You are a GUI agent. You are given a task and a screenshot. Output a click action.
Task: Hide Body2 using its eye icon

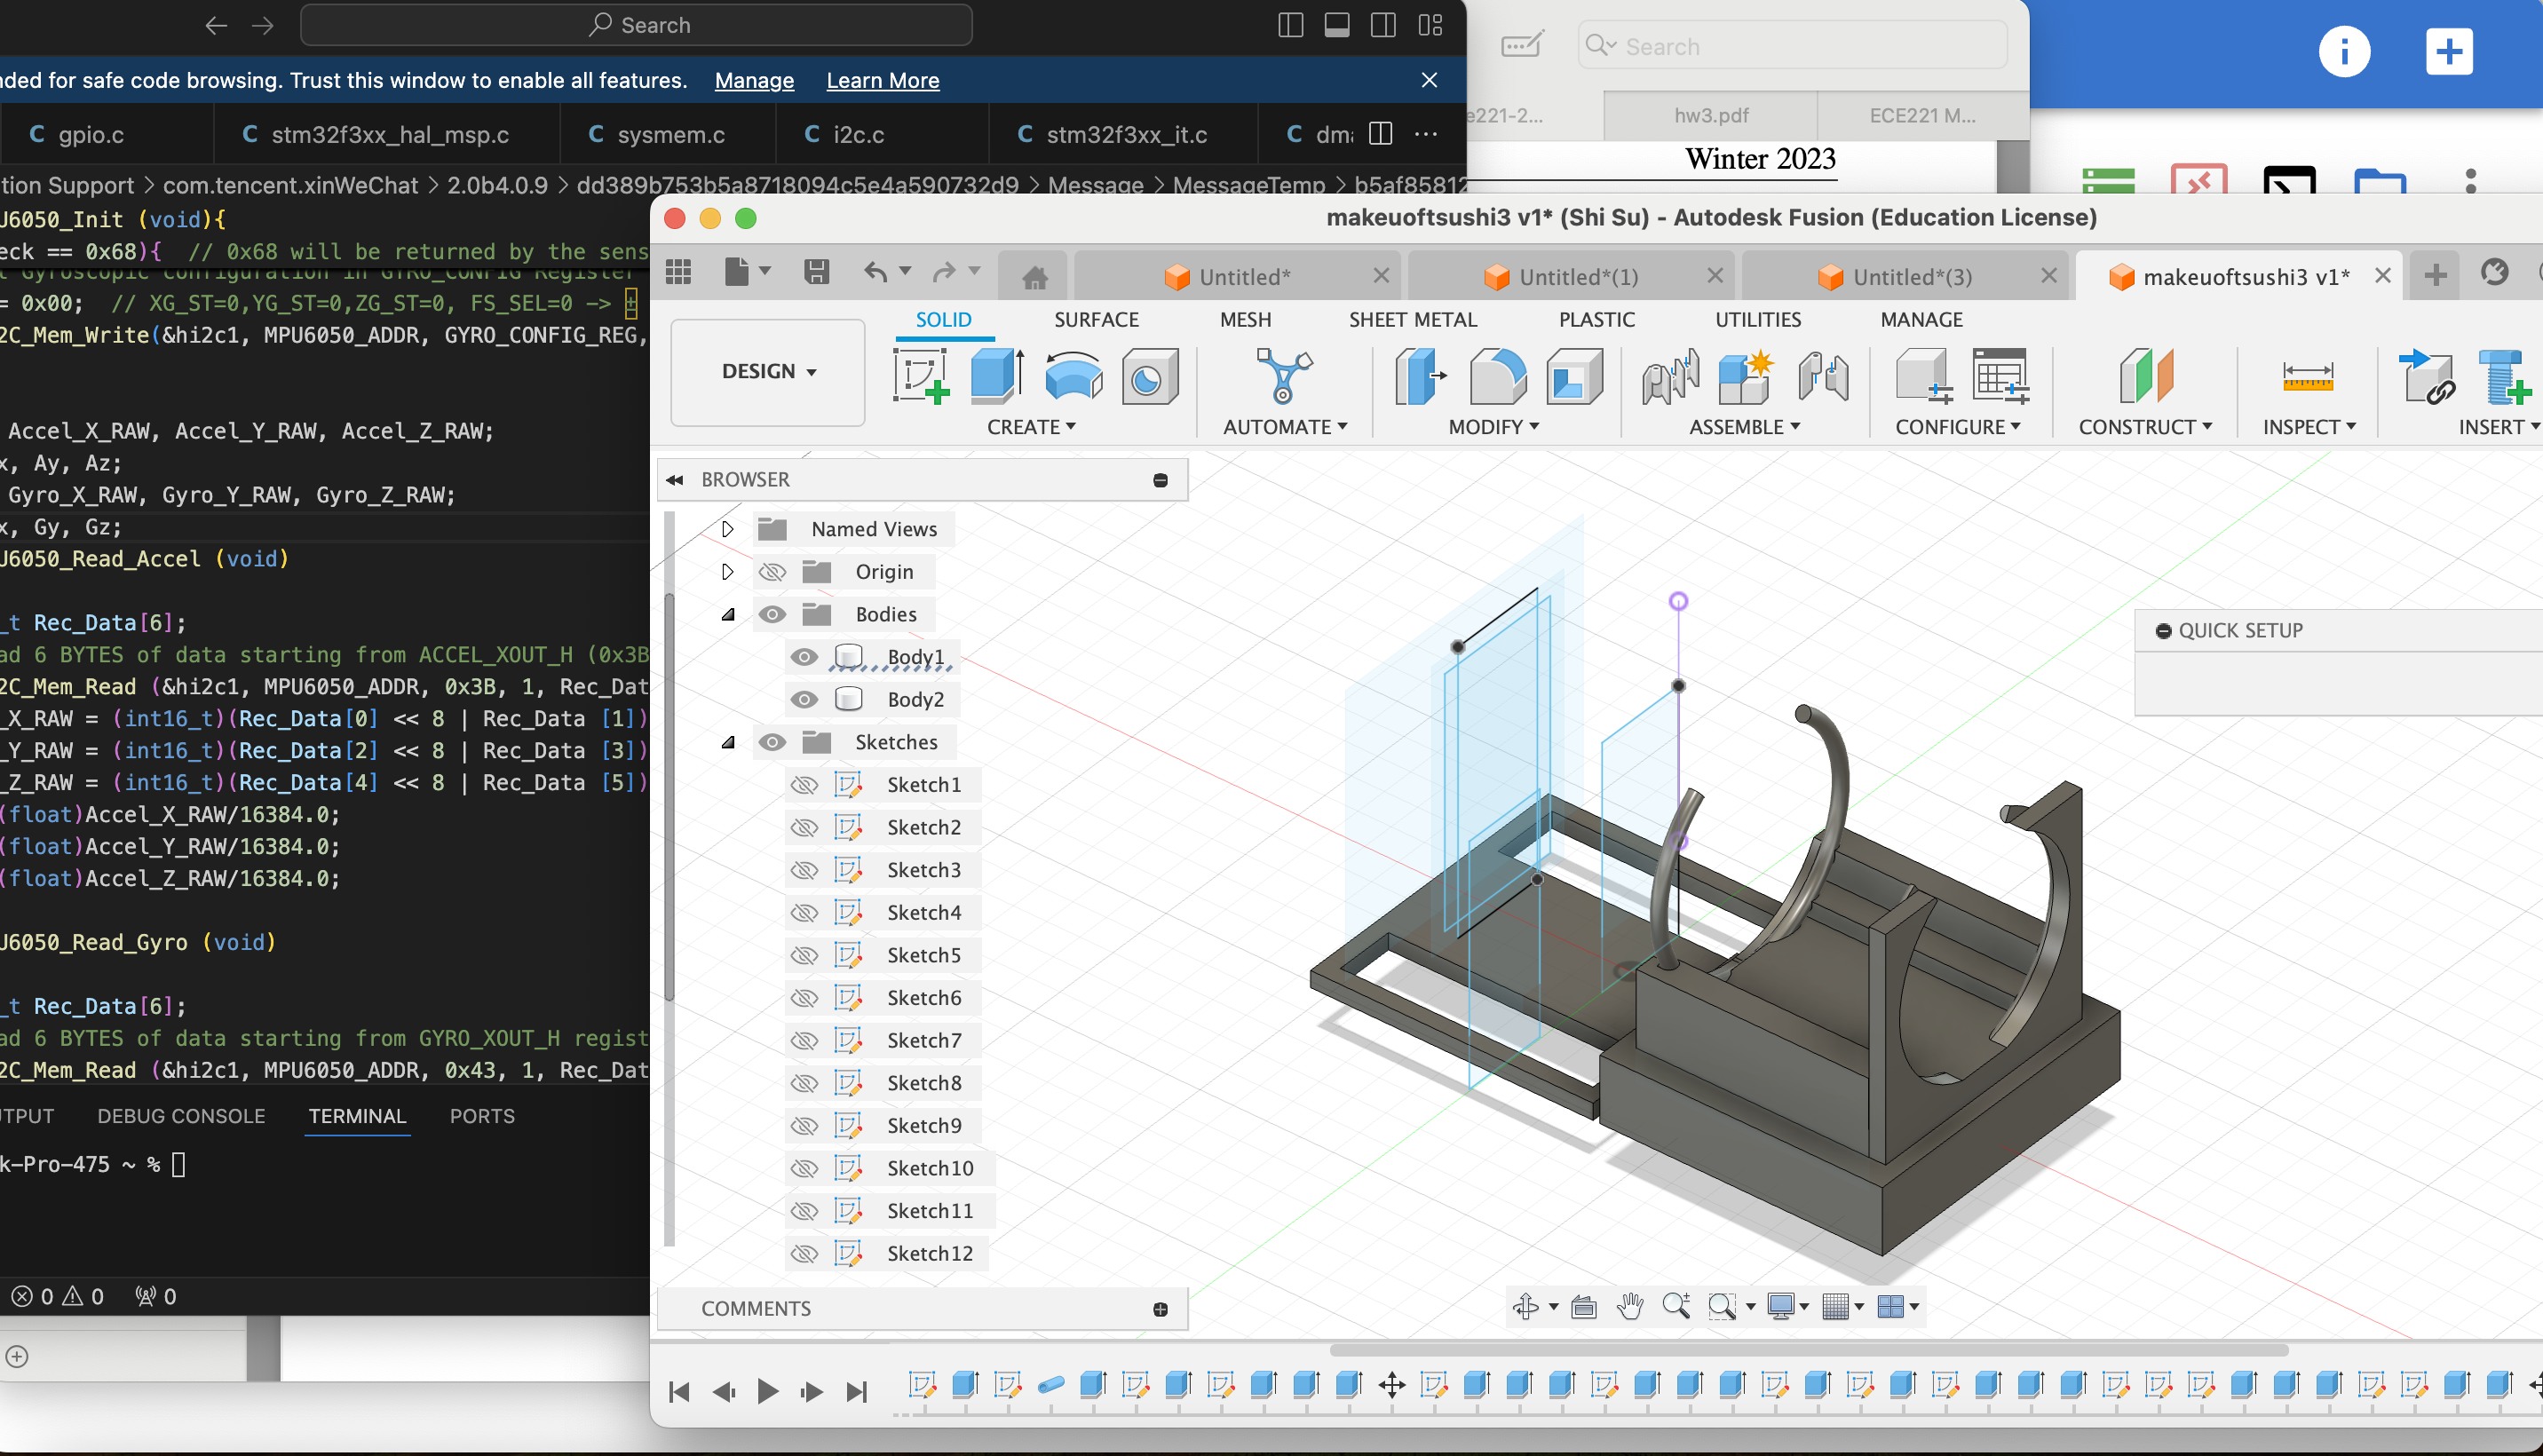pos(804,699)
